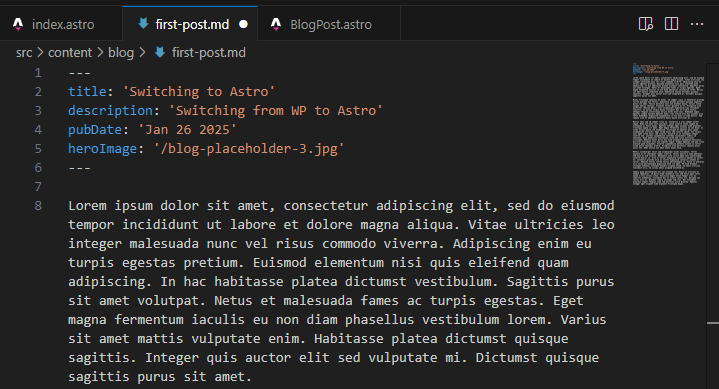
Task: Click the markdown arrow icon on first-post.md tab
Action: 143,23
